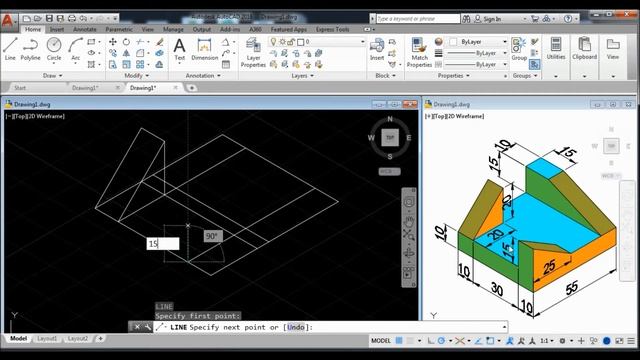Activate the Fillet modify tool
The image size is (640, 360).
pos(140,53)
